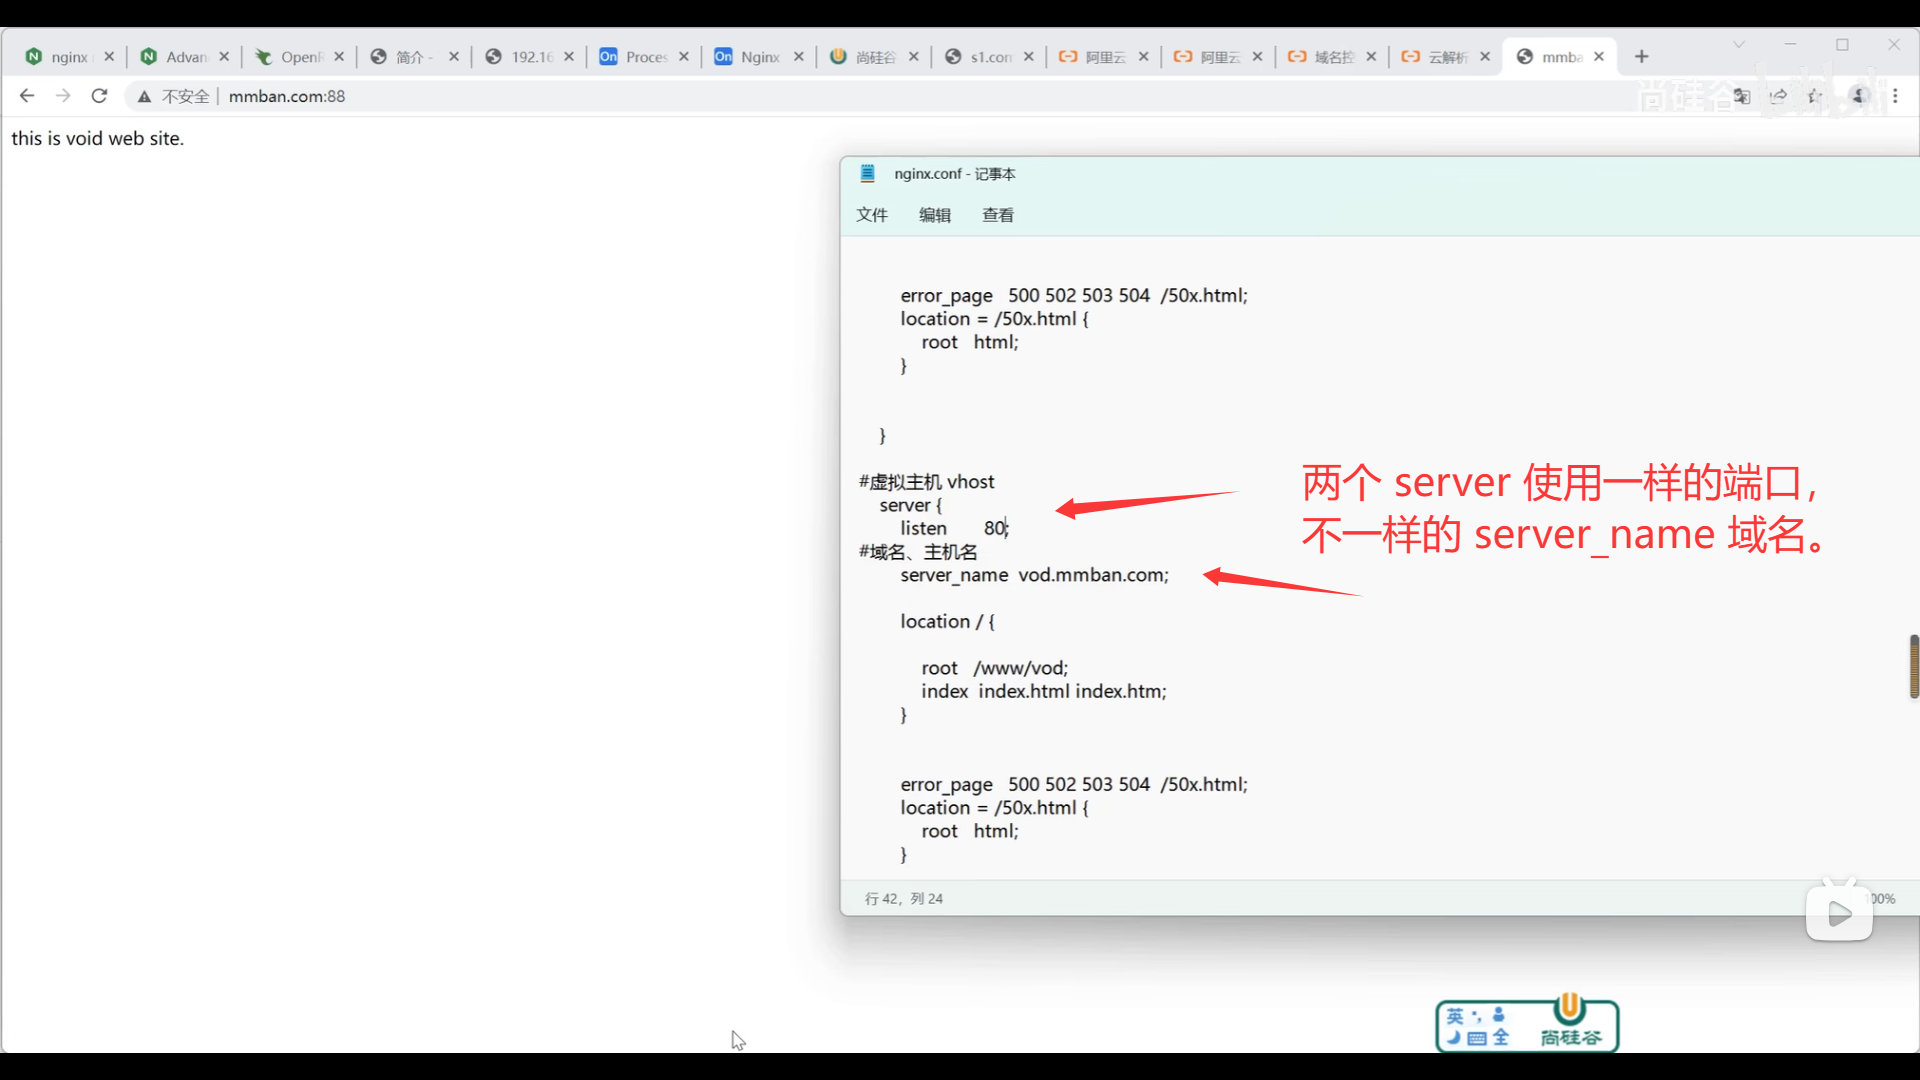Image resolution: width=1920 pixels, height=1080 pixels.
Task: Open the user profile avatar
Action: click(x=1859, y=96)
